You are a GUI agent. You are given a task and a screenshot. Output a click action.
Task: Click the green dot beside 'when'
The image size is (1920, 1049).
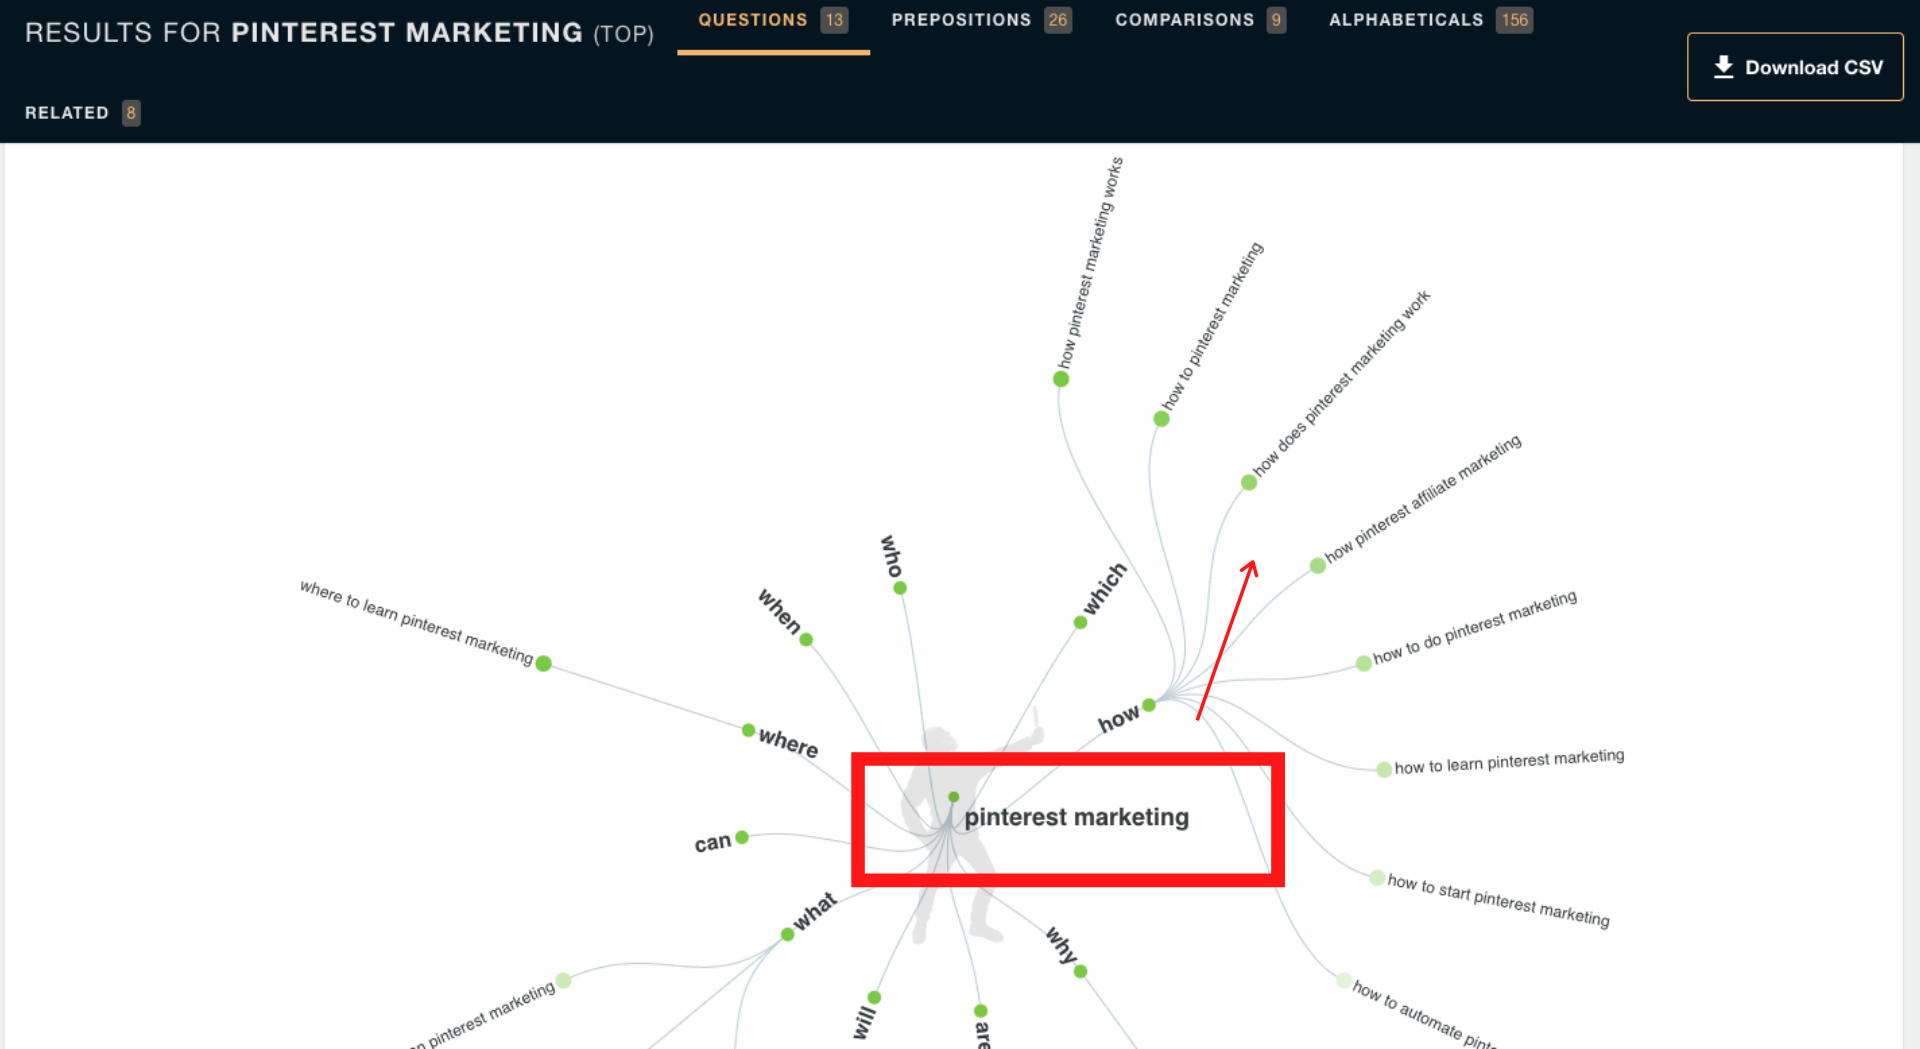pyautogui.click(x=806, y=640)
